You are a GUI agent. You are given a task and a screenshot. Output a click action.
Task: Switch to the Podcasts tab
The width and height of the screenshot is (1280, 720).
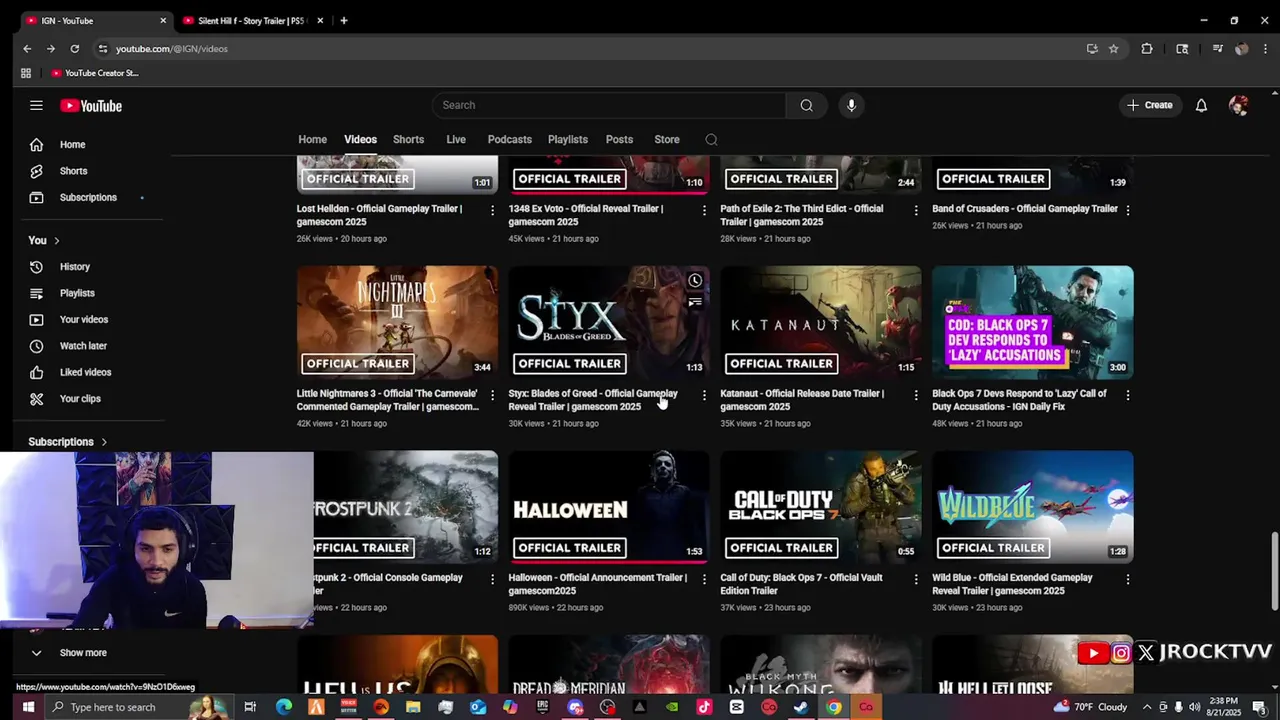509,140
